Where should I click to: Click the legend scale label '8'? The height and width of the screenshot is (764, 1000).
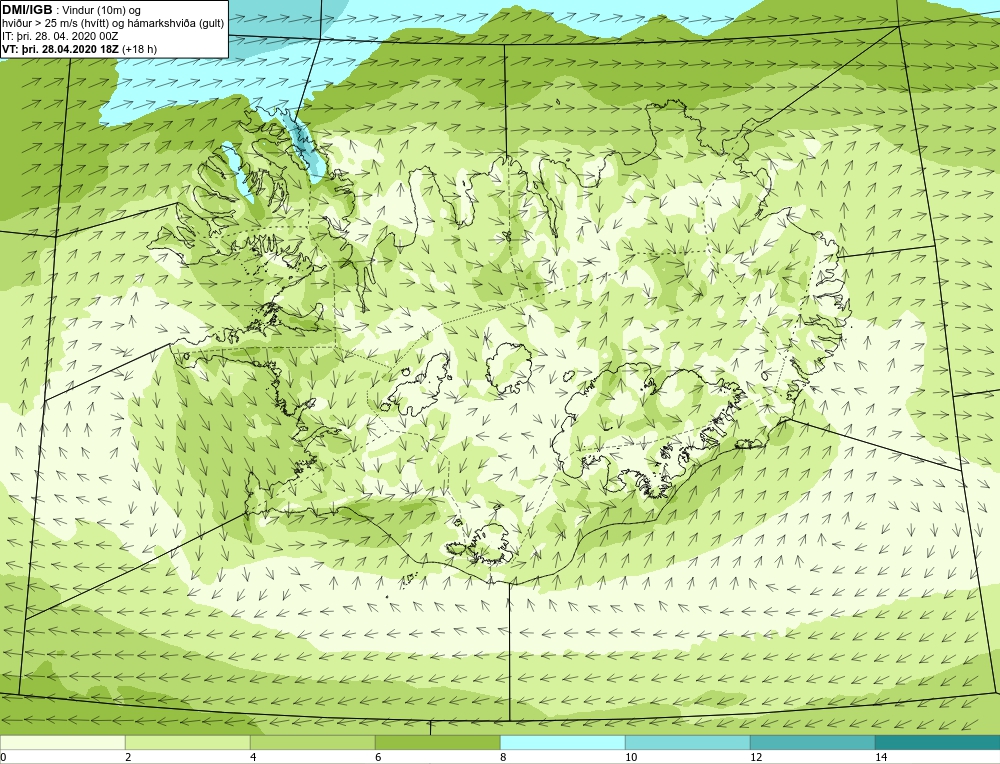click(503, 757)
